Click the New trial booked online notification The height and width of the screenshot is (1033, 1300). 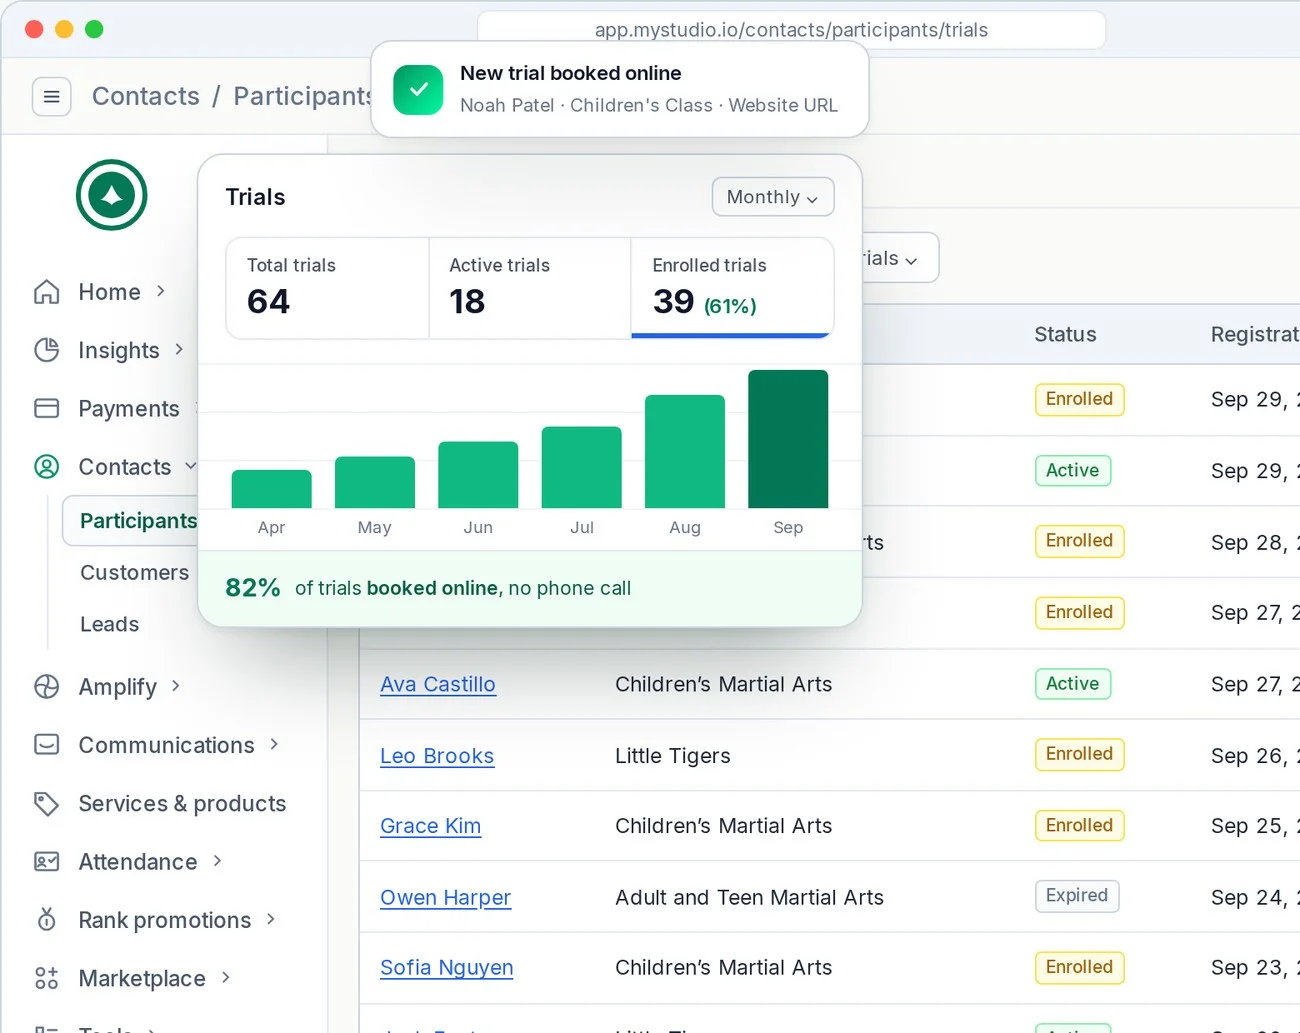(620, 89)
